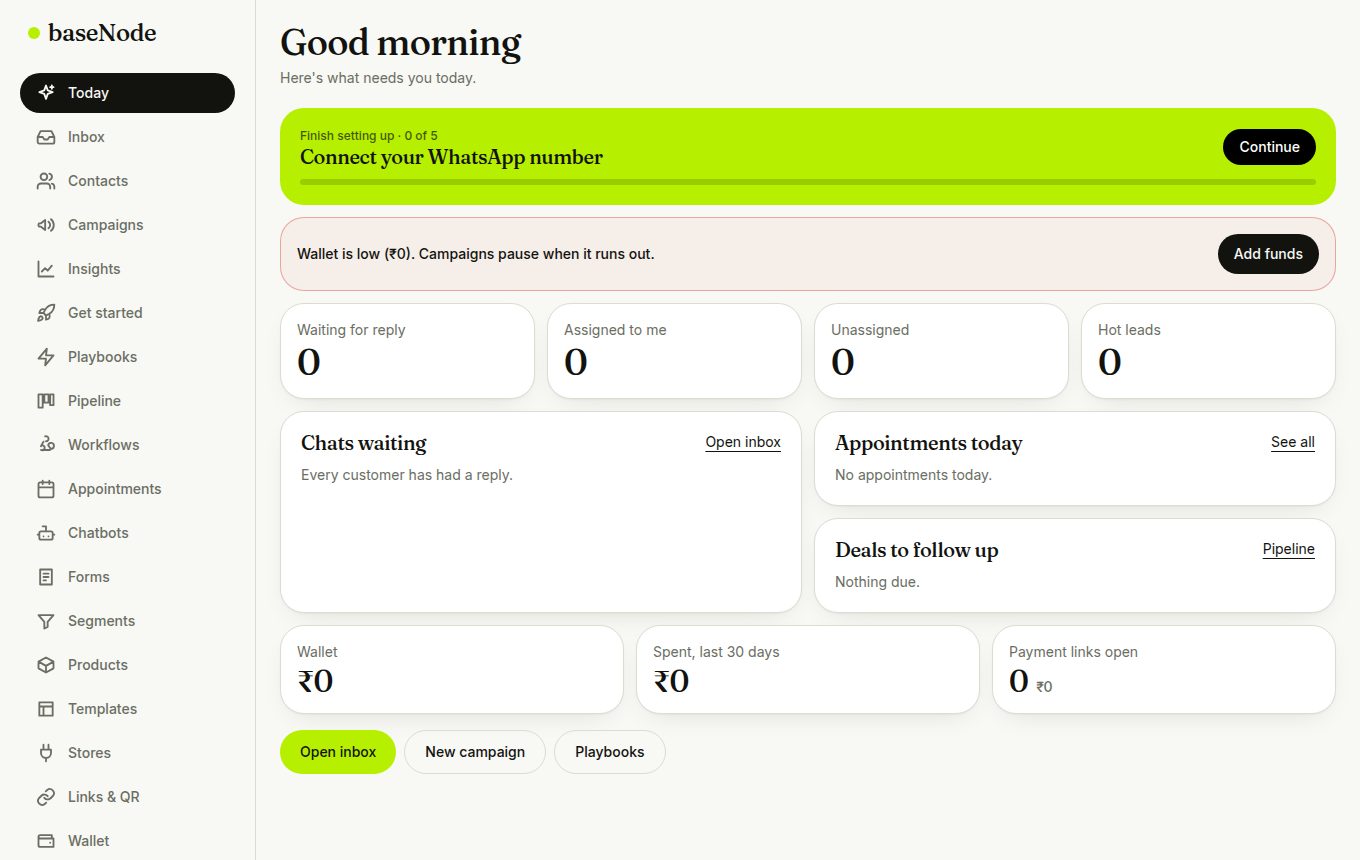
Task: Open the Get started rocket icon
Action: (46, 313)
